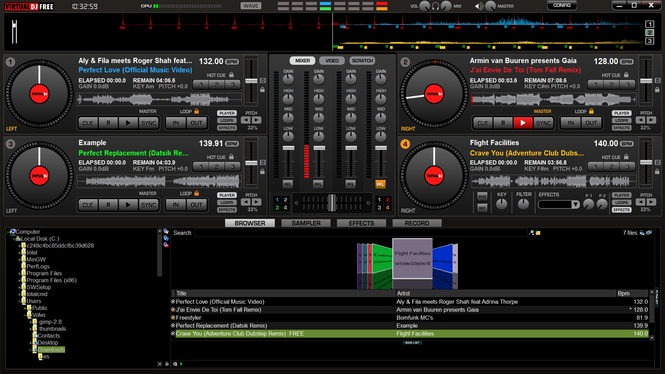Image resolution: width=665 pixels, height=374 pixels.
Task: Click the first icon next to the 7 files label
Action: click(642, 233)
